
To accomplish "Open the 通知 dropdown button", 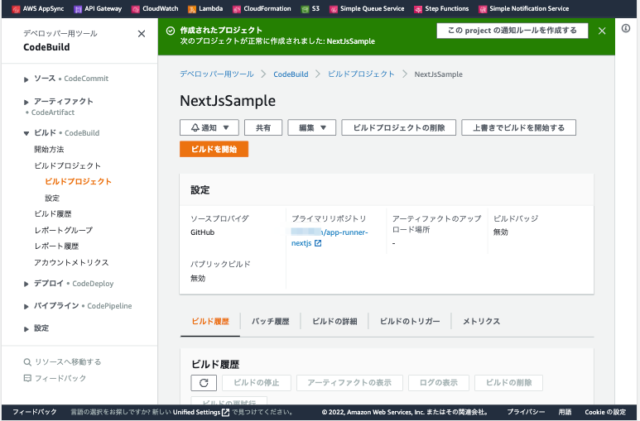I will pos(209,128).
